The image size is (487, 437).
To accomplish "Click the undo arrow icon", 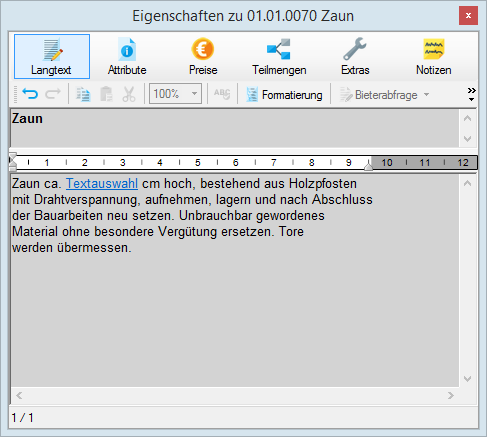I will coord(30,94).
